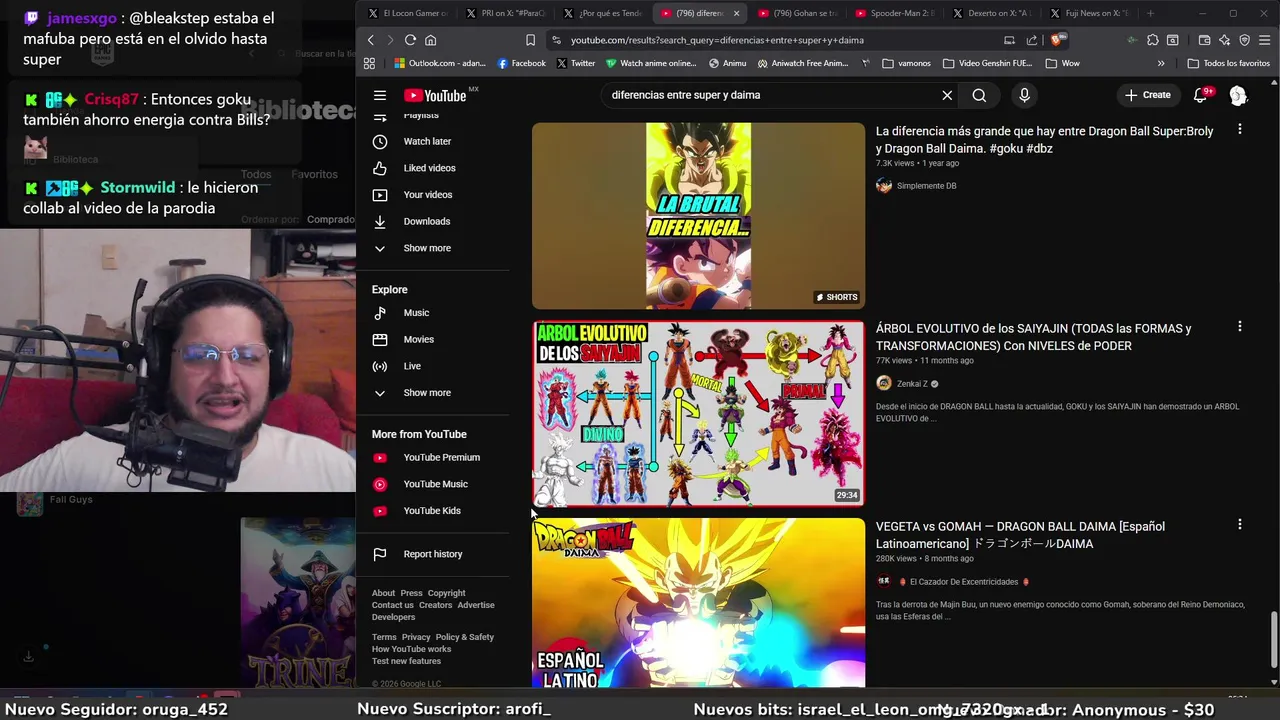Open the Watch anime online bookmark
This screenshot has height=720, width=1280.
pyautogui.click(x=651, y=63)
